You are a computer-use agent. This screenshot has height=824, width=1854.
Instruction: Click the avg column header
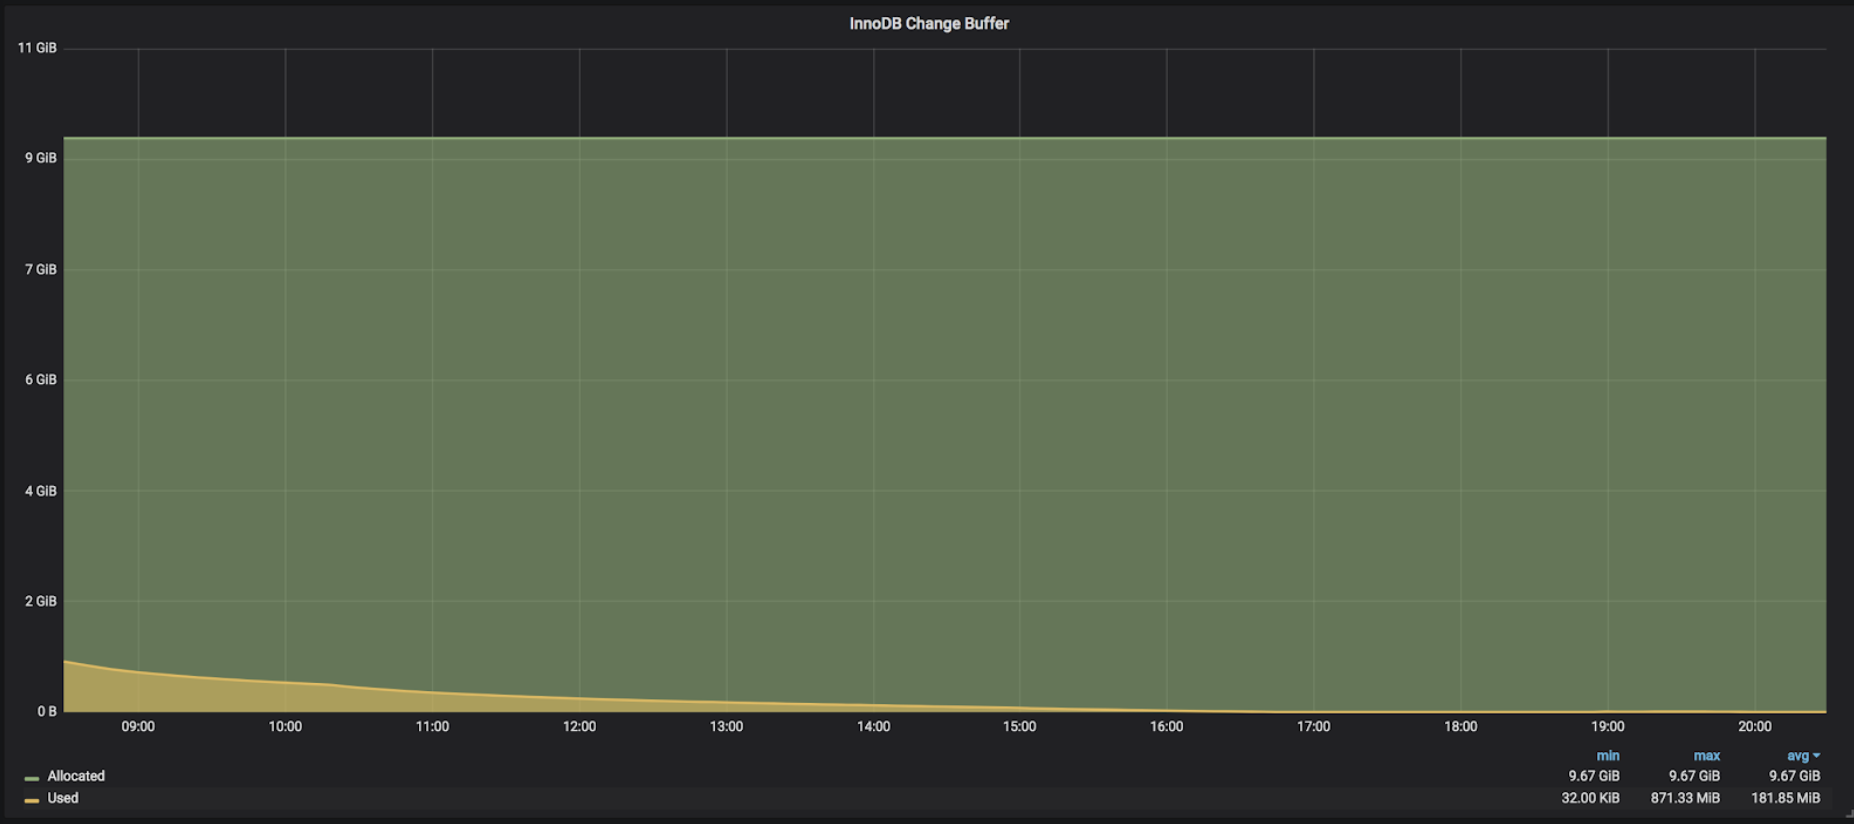click(1797, 756)
